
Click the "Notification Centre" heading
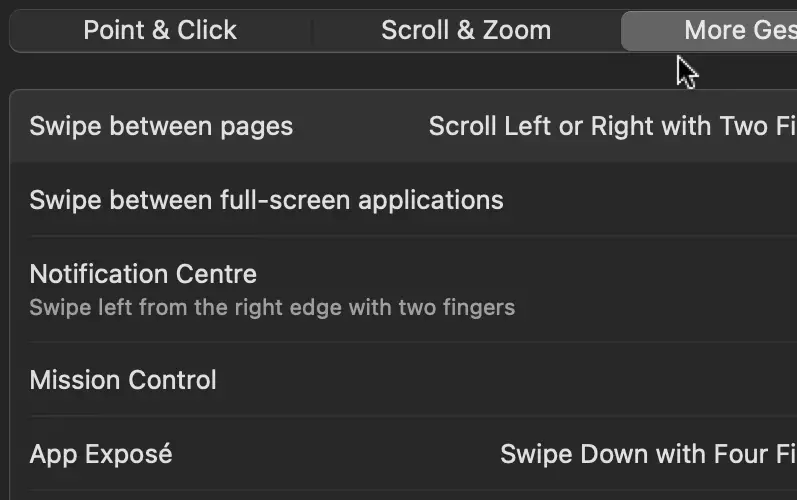pyautogui.click(x=143, y=274)
